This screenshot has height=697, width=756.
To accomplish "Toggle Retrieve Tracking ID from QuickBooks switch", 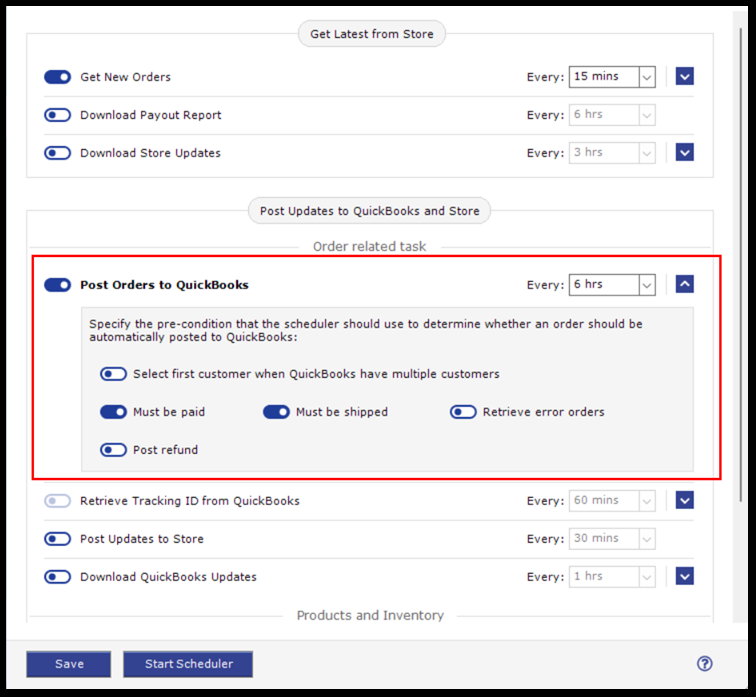I will tap(57, 501).
